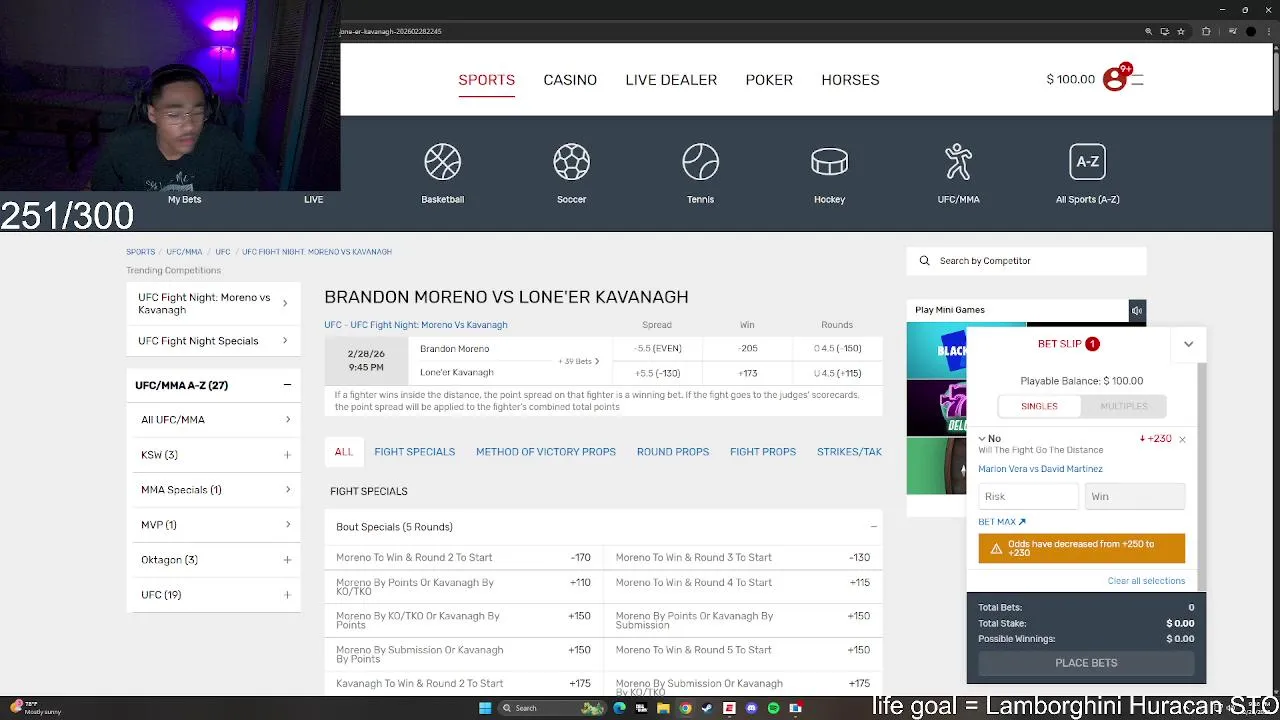Click Lone'er Kavanagh win odds +173
The image size is (1280, 720).
747,373
